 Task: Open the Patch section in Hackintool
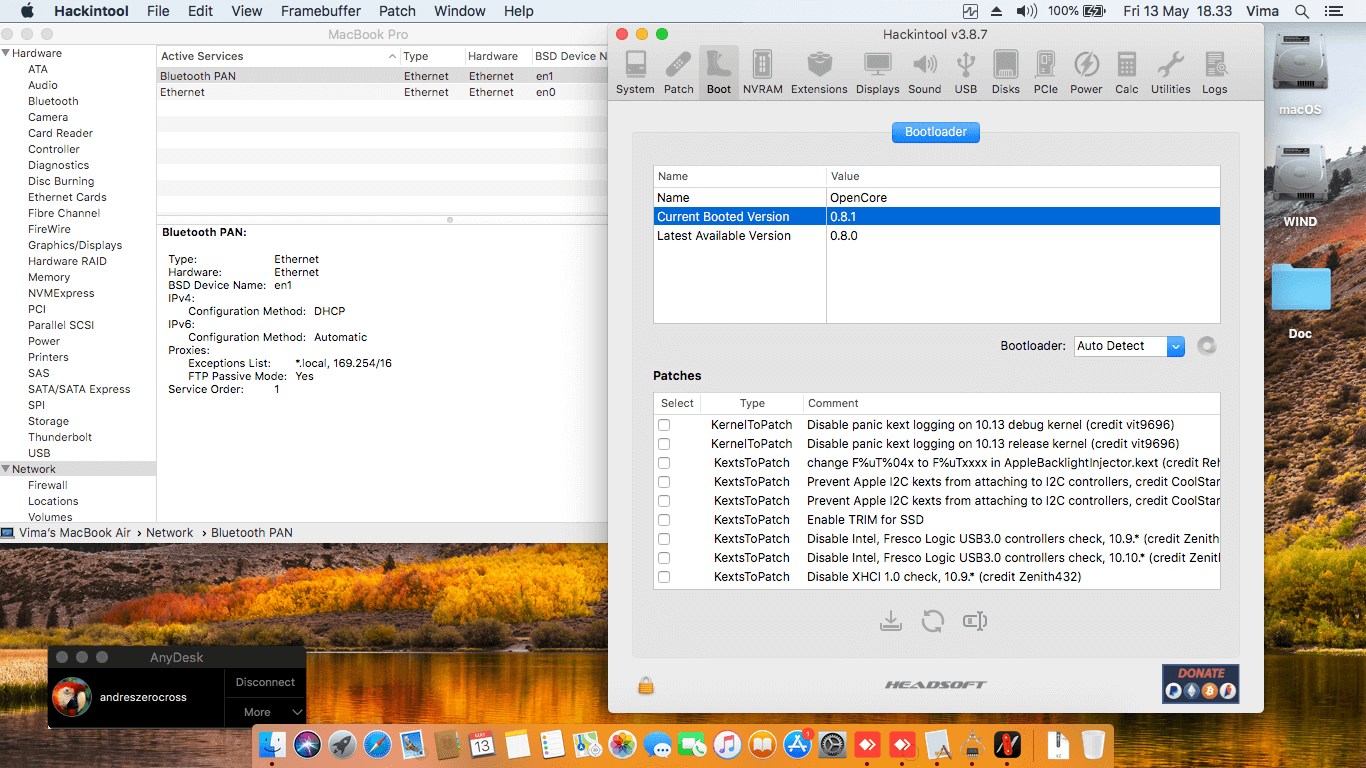click(x=678, y=72)
